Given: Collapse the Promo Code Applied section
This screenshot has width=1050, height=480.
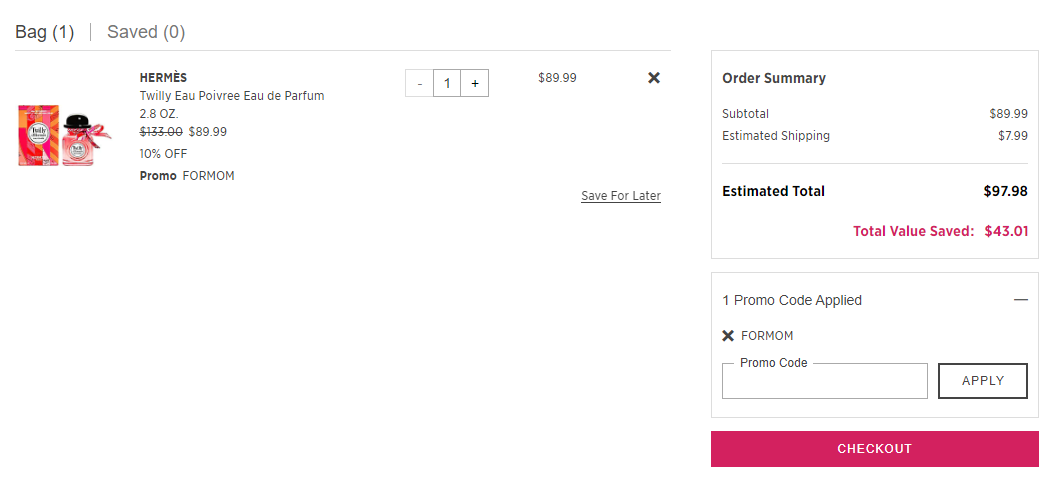Looking at the screenshot, I should click(1021, 300).
